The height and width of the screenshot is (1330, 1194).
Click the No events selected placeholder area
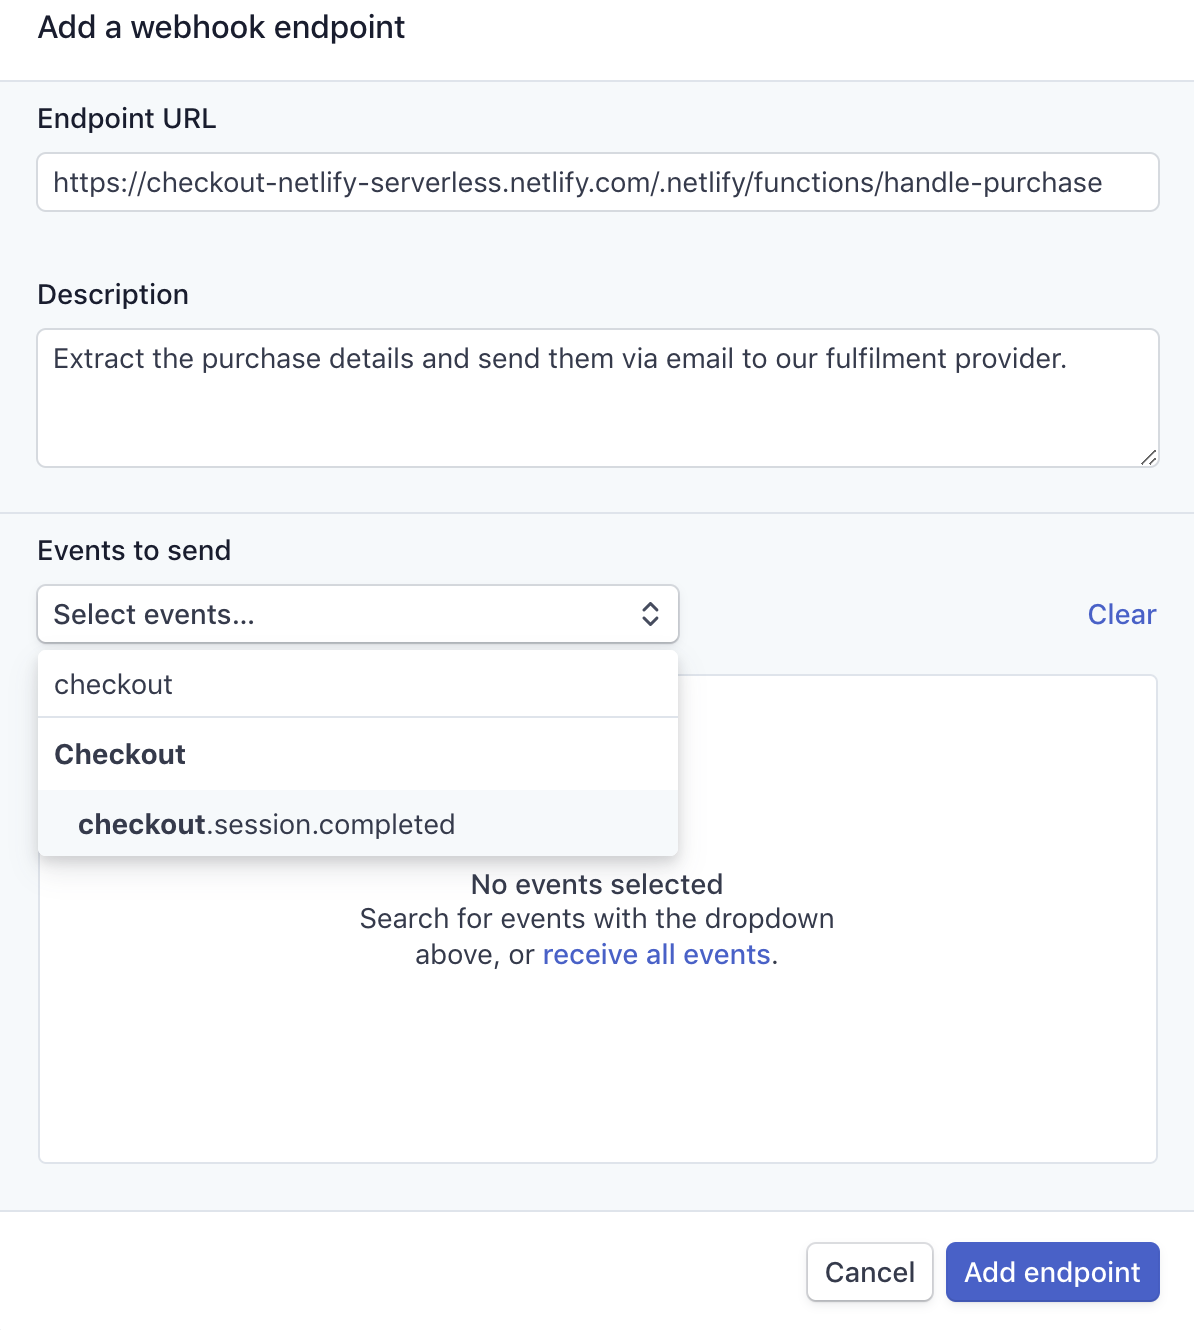596,884
